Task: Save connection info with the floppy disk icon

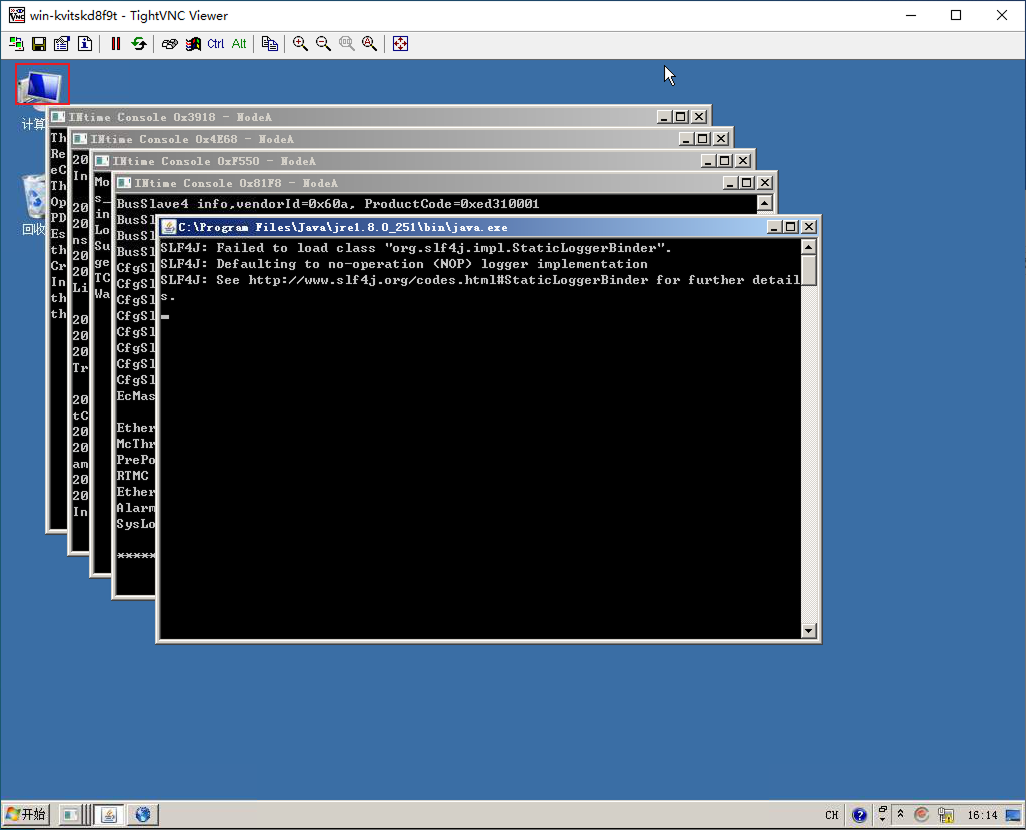Action: point(39,44)
